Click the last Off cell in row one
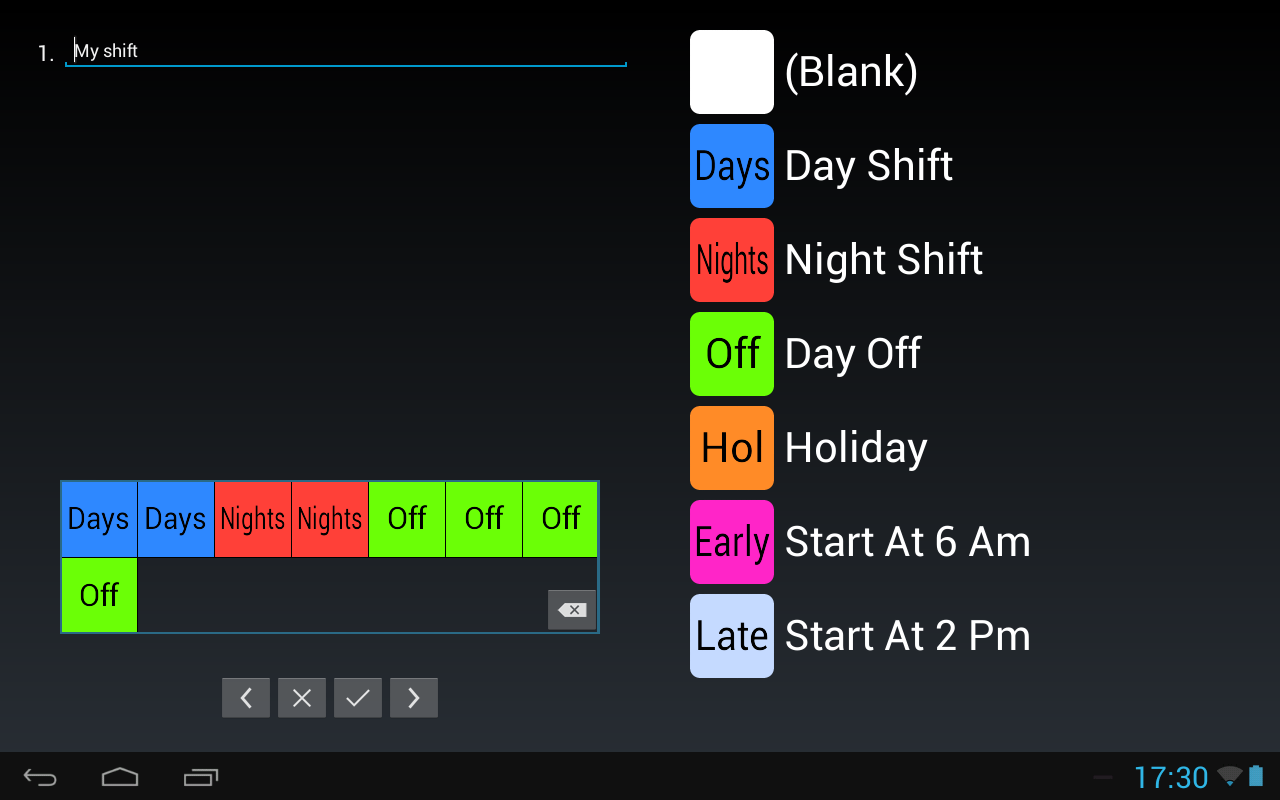1280x800 pixels. [560, 519]
